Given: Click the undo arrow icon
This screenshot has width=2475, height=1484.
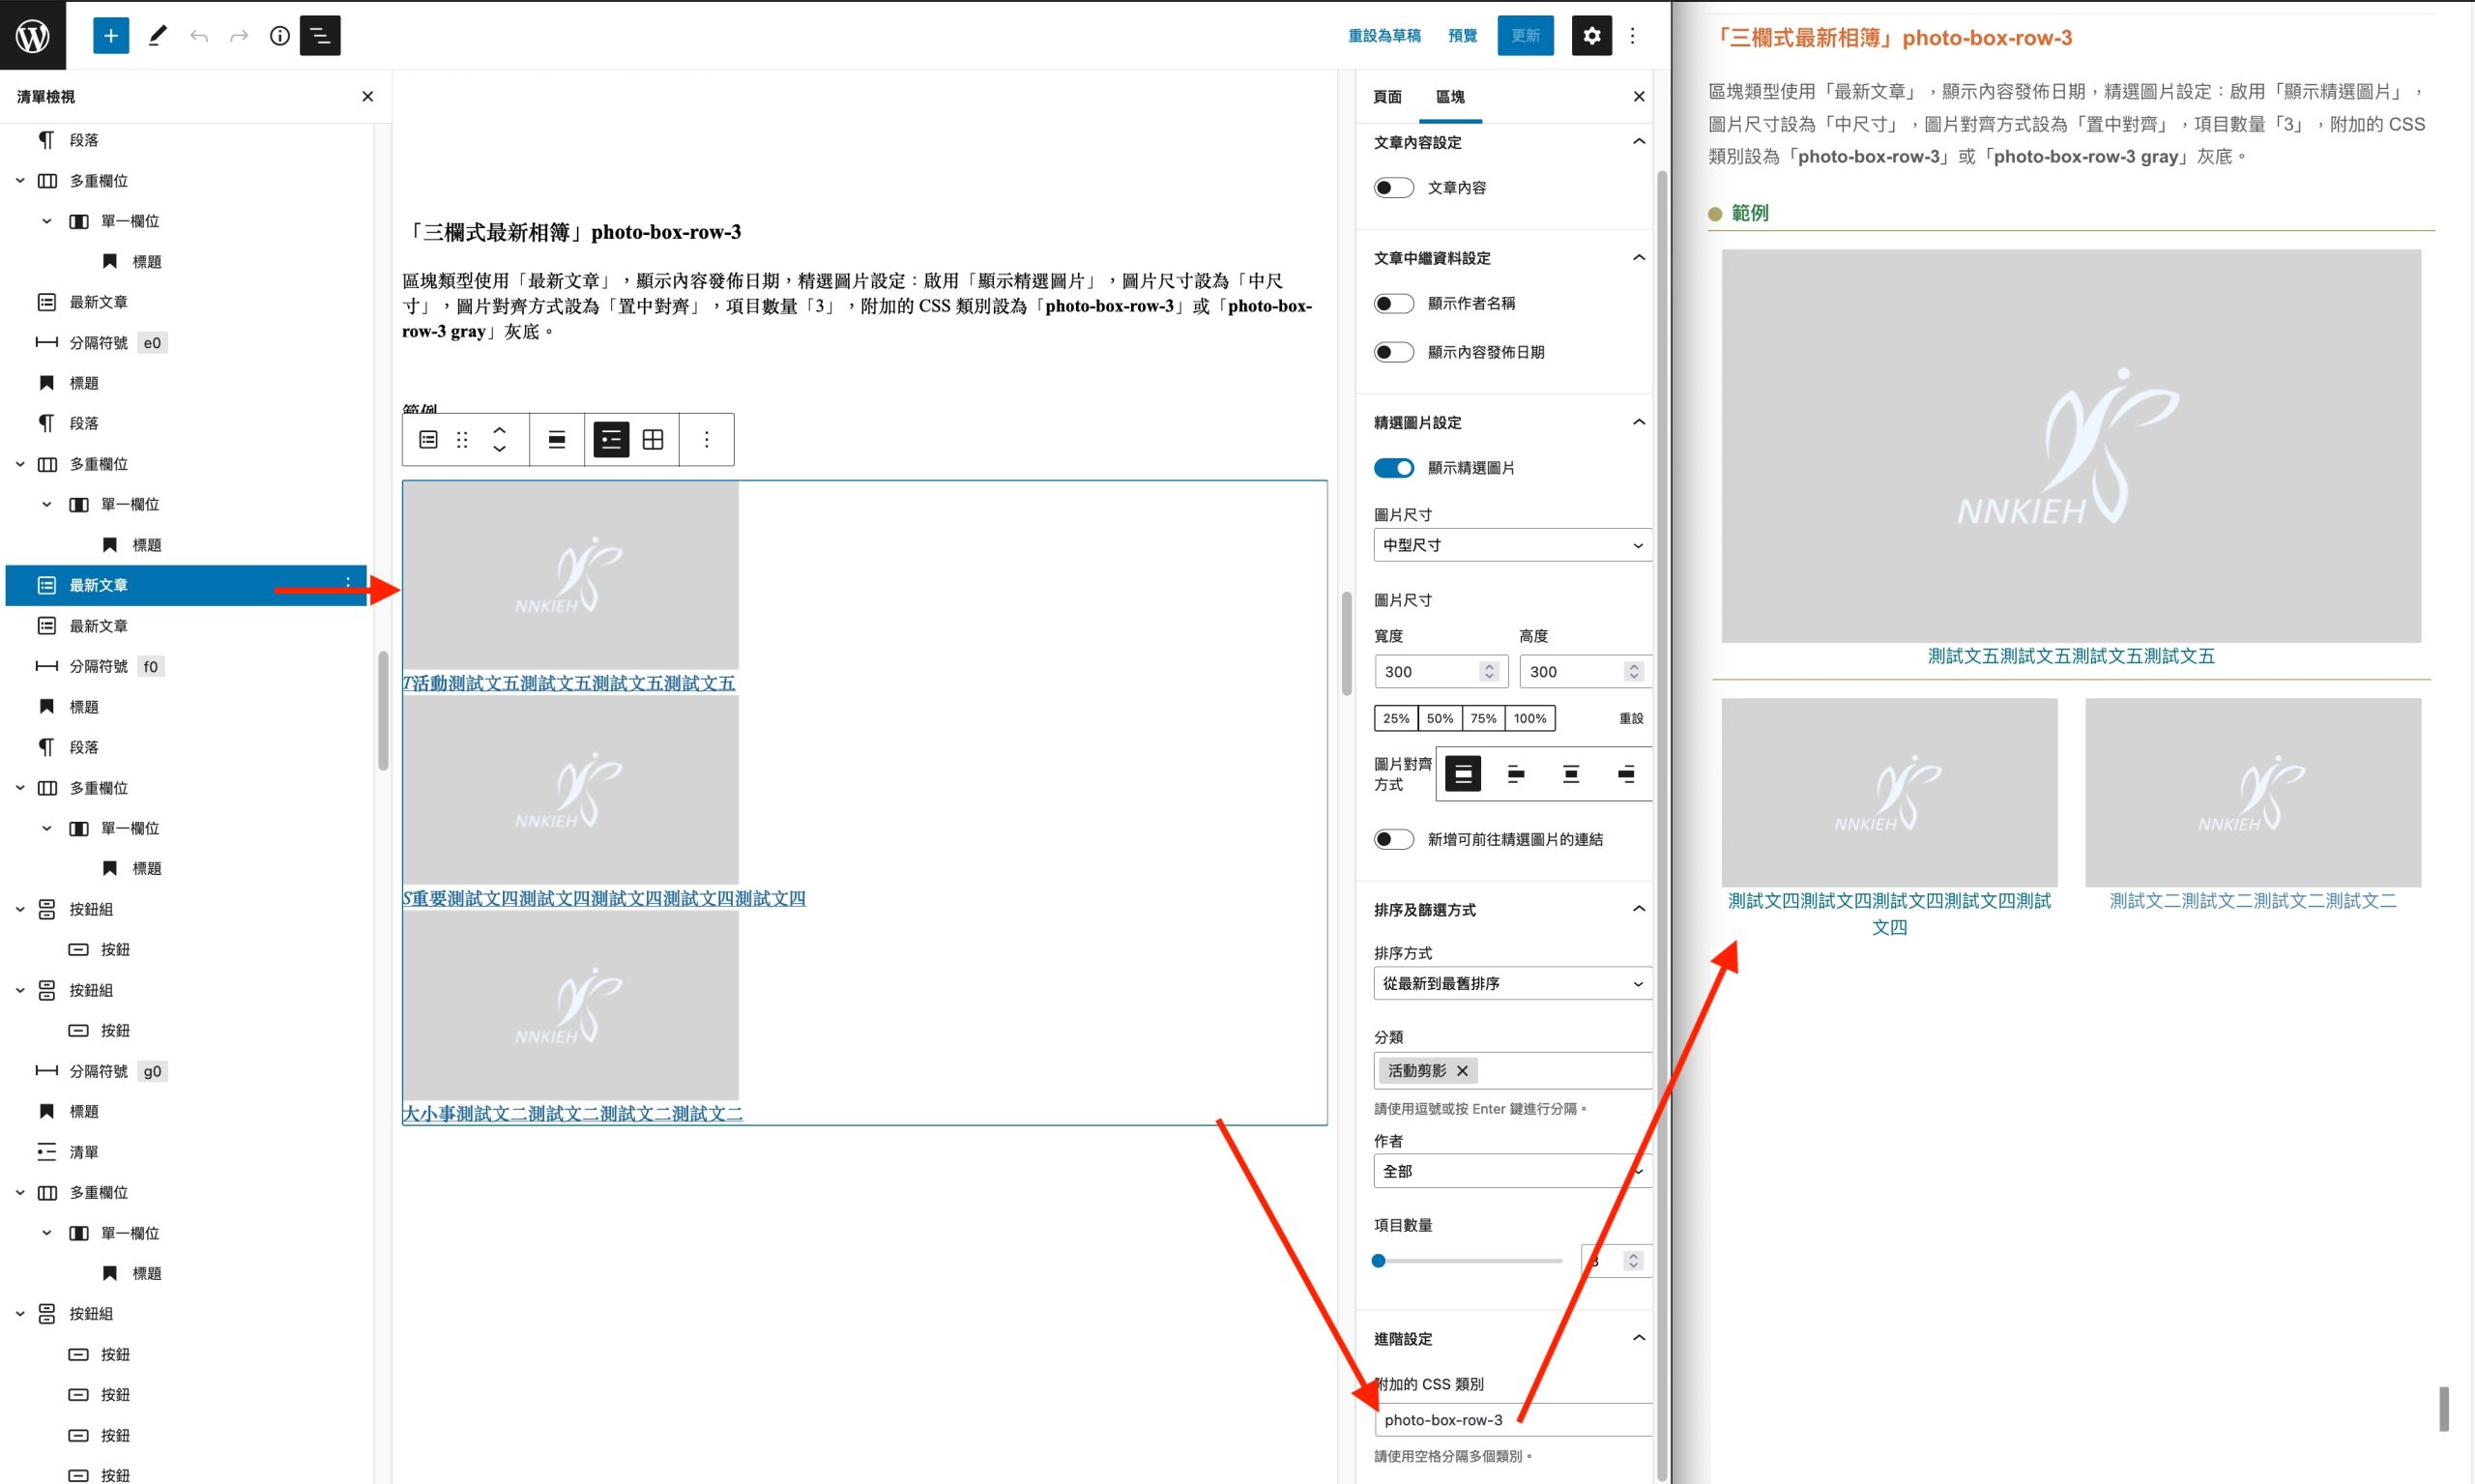Looking at the screenshot, I should pyautogui.click(x=199, y=36).
